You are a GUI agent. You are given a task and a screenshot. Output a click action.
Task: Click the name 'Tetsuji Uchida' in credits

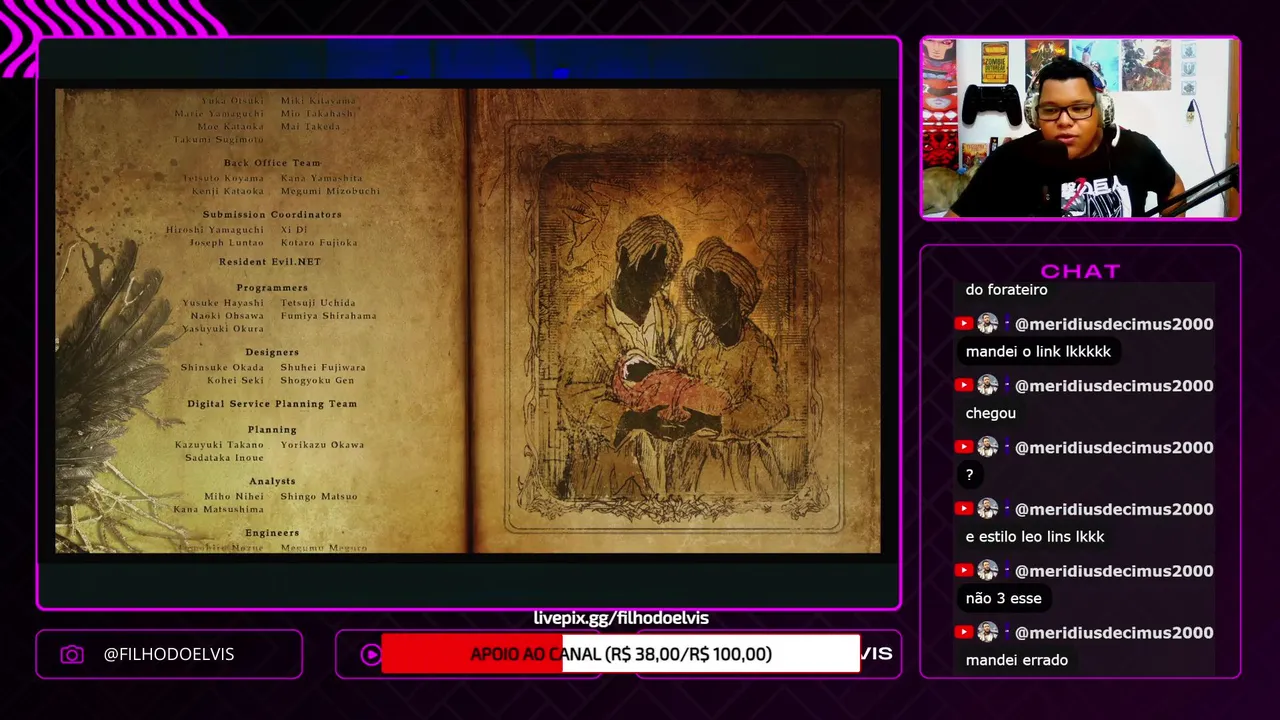pyautogui.click(x=318, y=303)
